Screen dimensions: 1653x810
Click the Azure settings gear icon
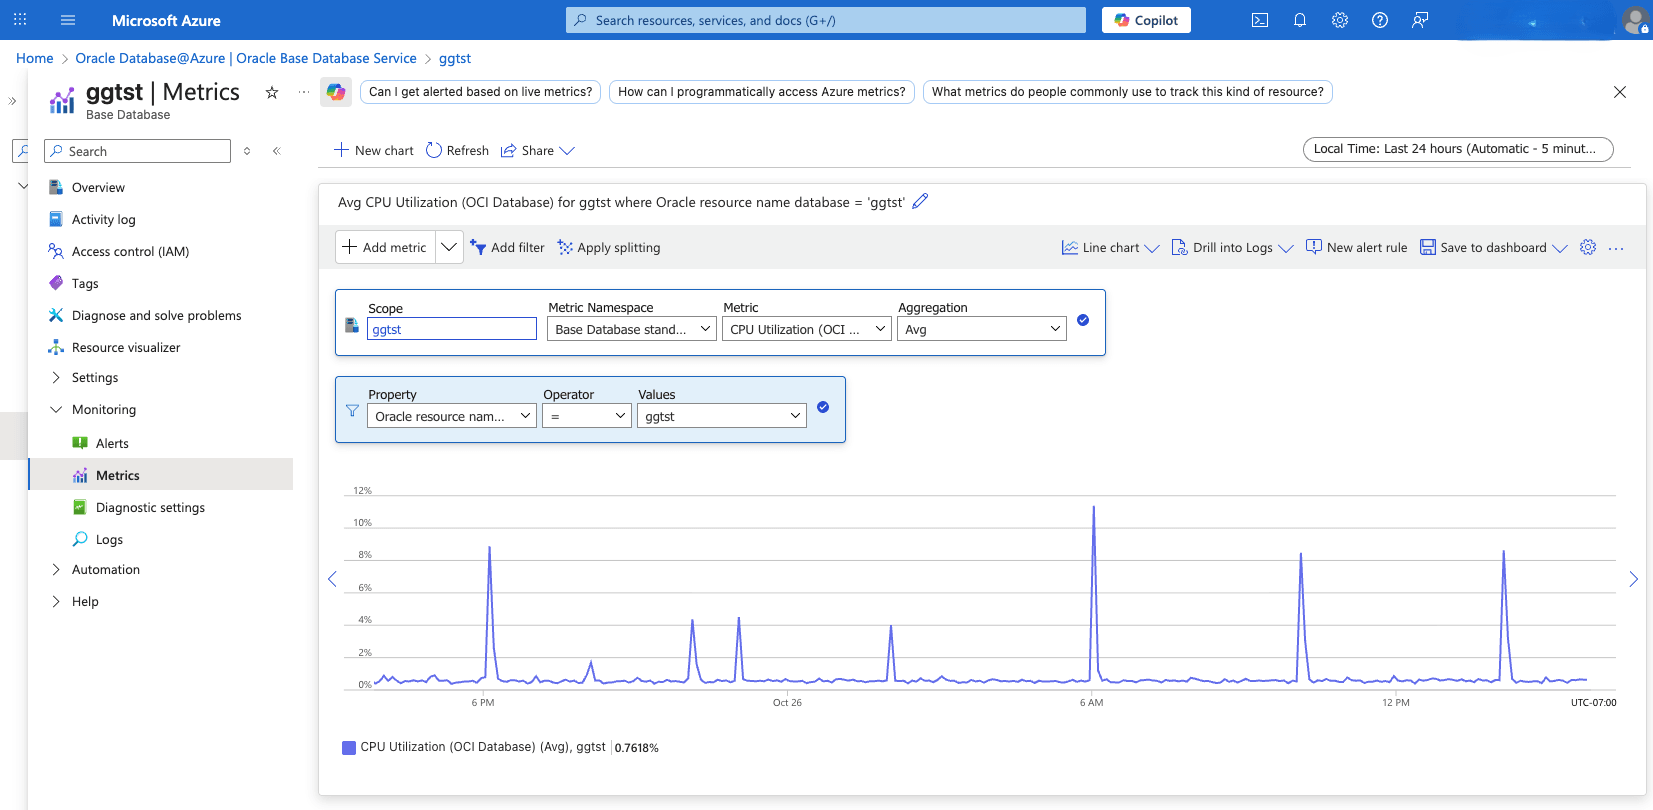[x=1340, y=20]
